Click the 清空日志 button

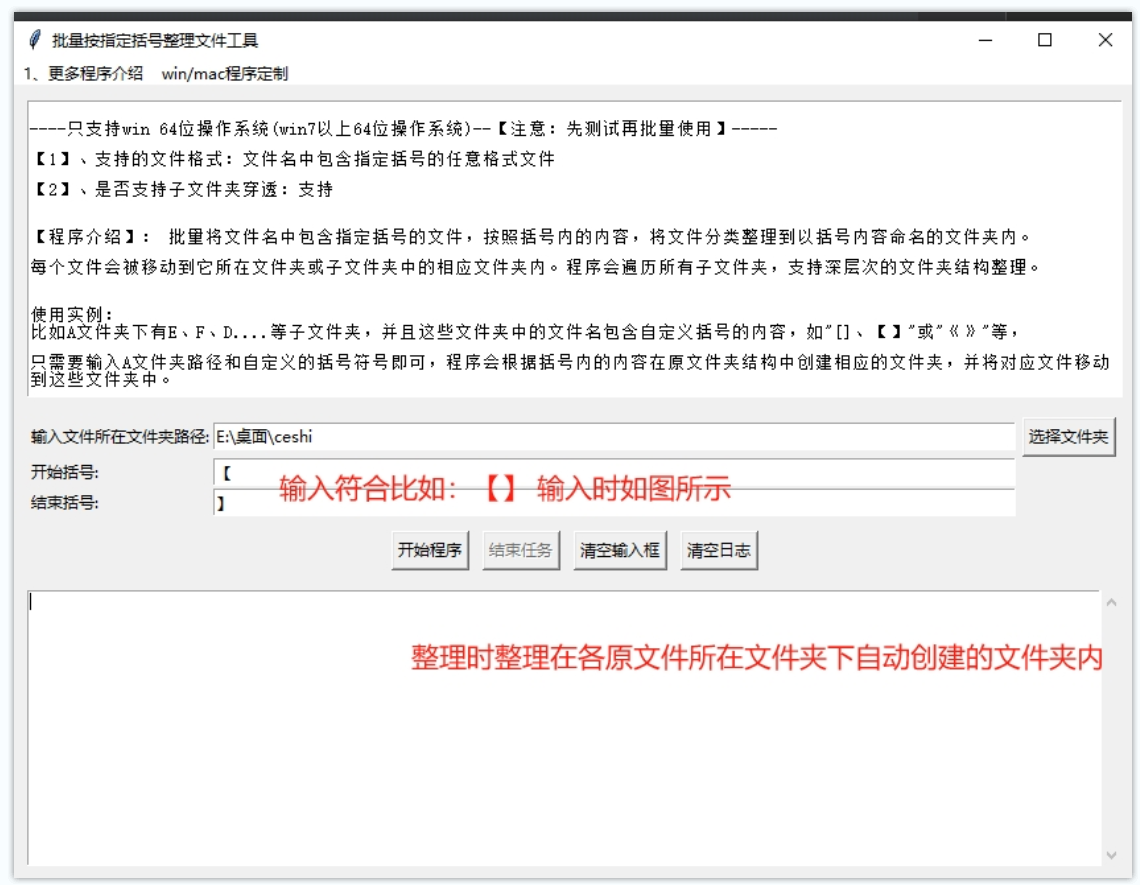click(x=718, y=550)
